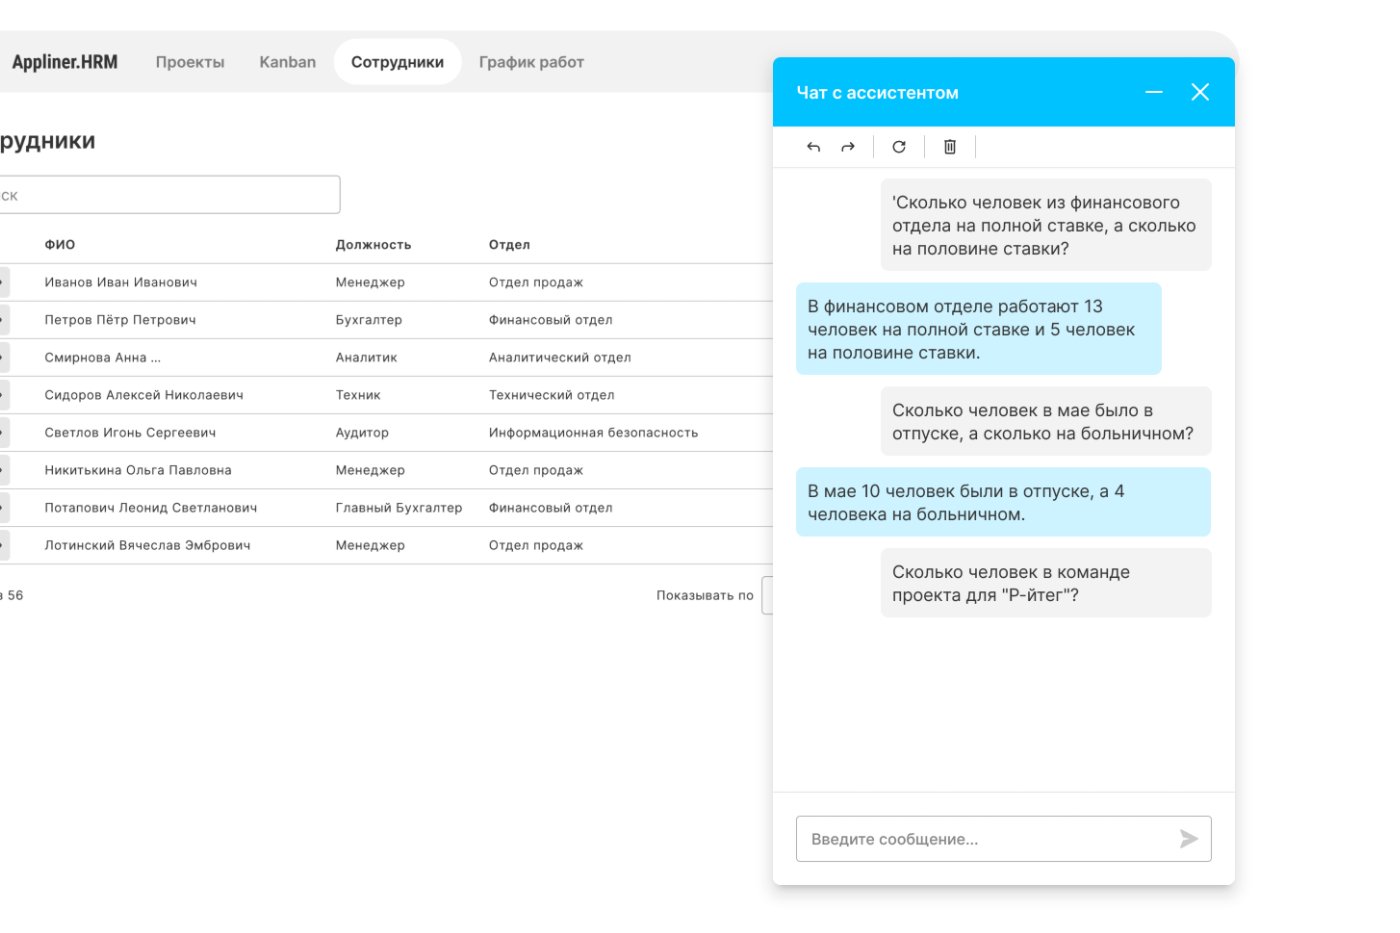Click the Отдел column header
This screenshot has height=933, width=1400.
(x=509, y=245)
